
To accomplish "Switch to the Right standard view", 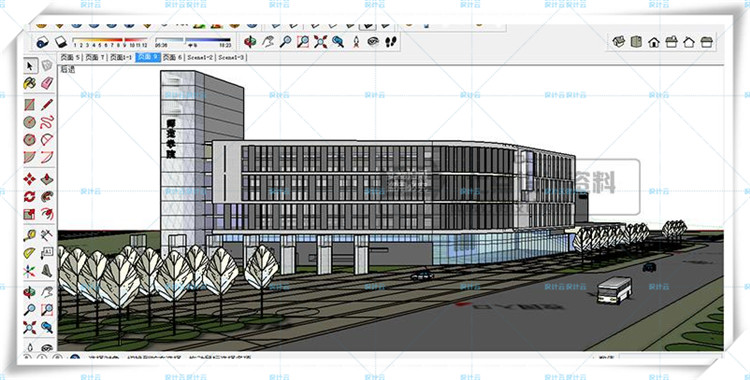I will (672, 42).
